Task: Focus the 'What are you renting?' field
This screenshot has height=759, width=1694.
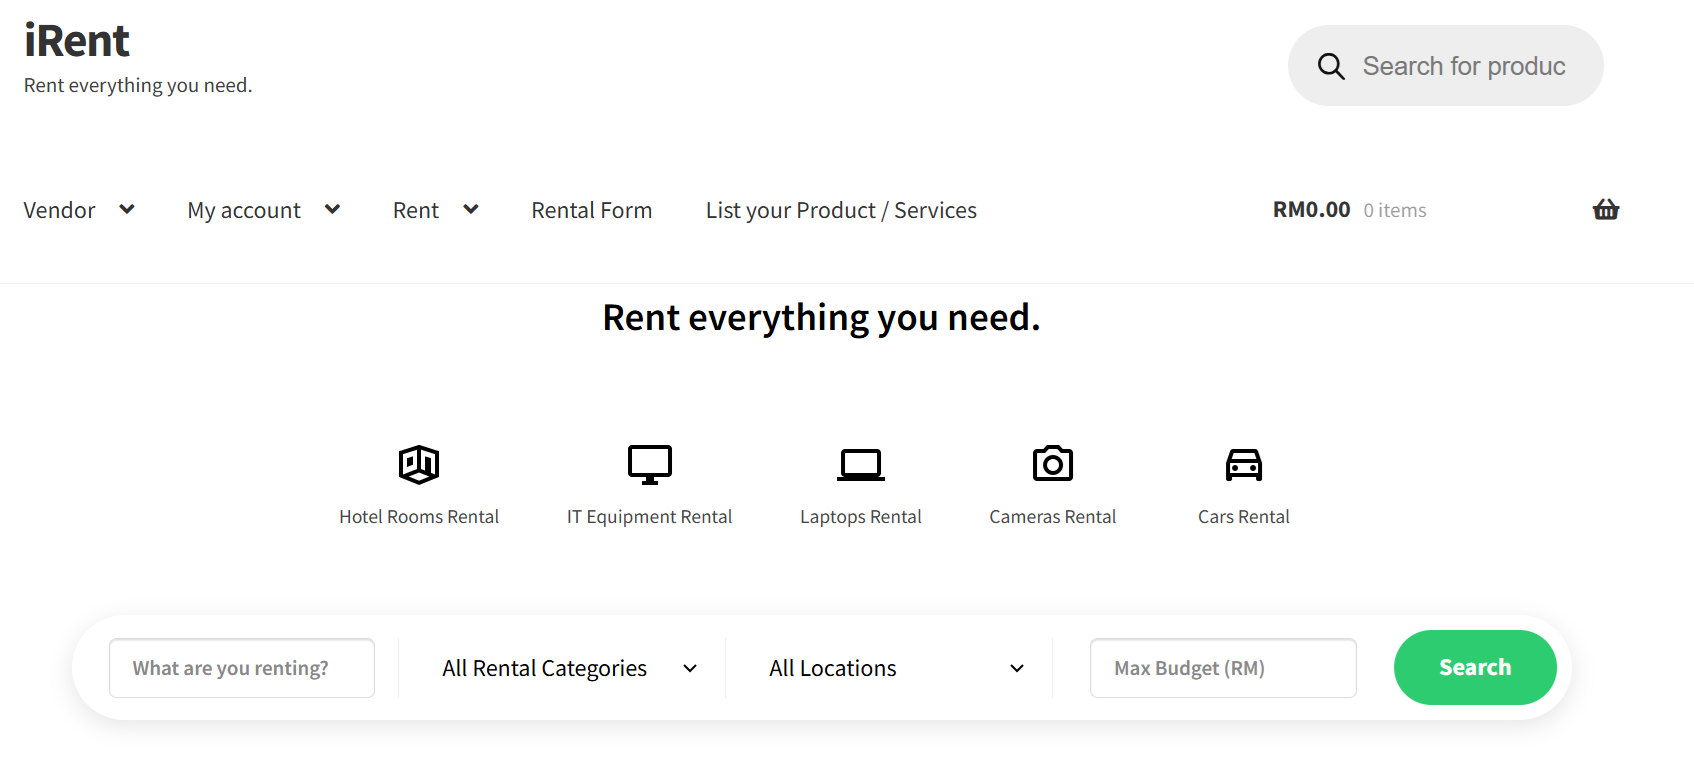Action: click(x=242, y=668)
